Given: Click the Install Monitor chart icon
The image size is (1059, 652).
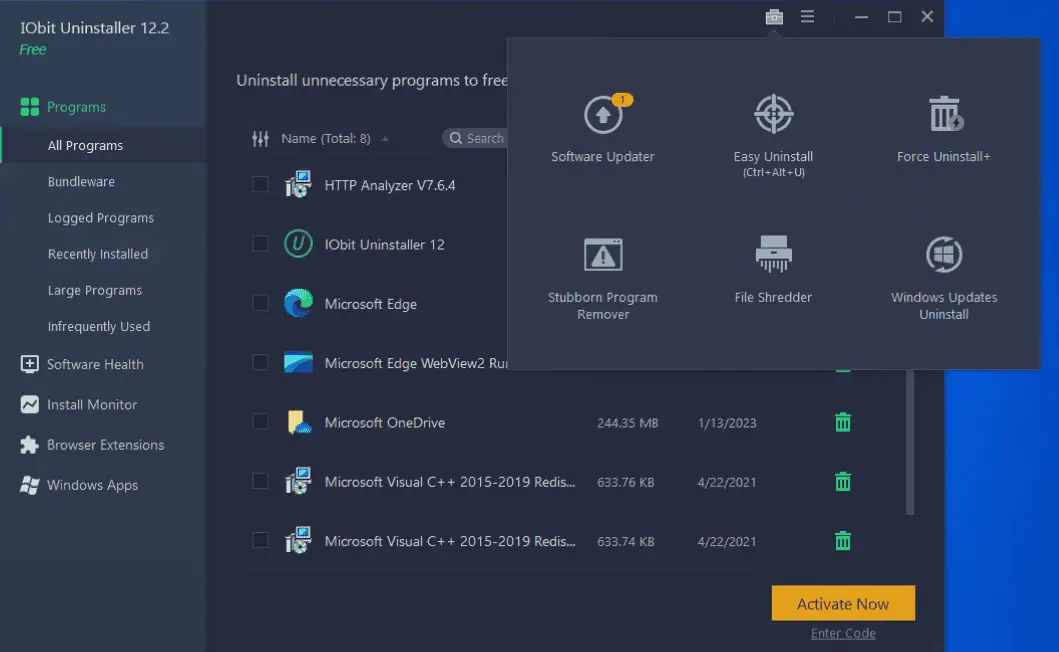Looking at the screenshot, I should click(x=29, y=405).
